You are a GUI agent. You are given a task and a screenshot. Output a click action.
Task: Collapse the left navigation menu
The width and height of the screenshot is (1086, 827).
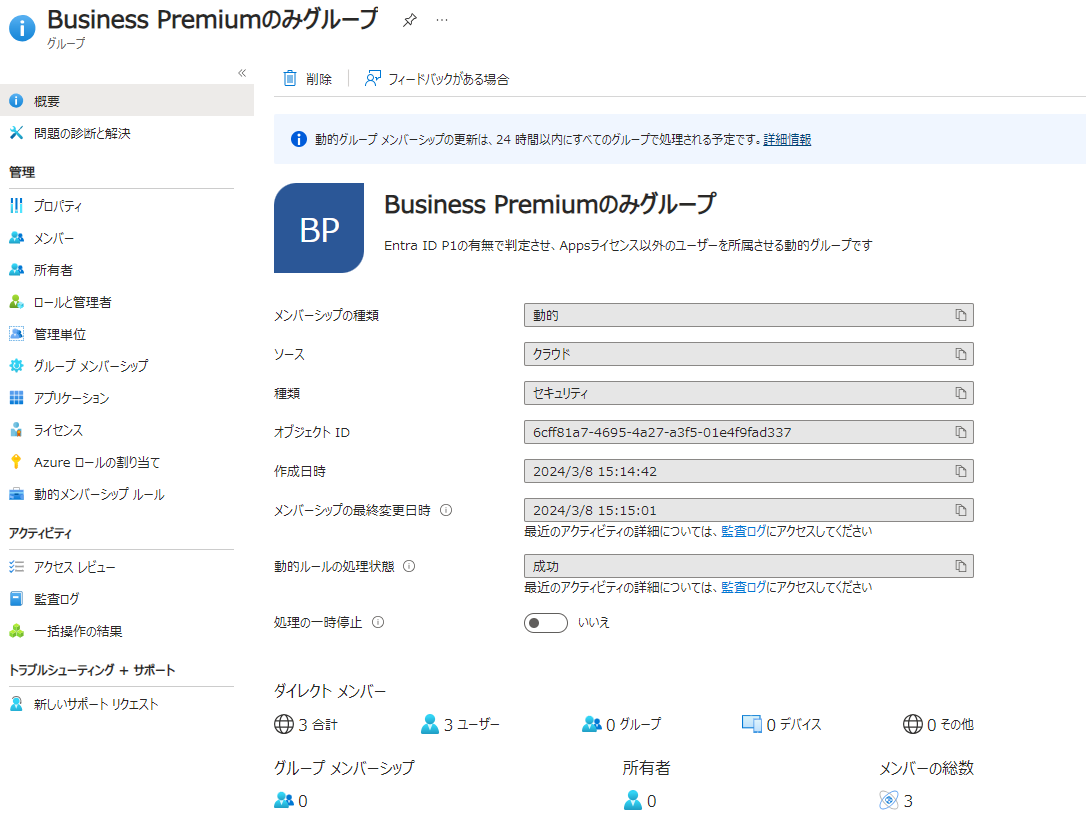[x=242, y=73]
